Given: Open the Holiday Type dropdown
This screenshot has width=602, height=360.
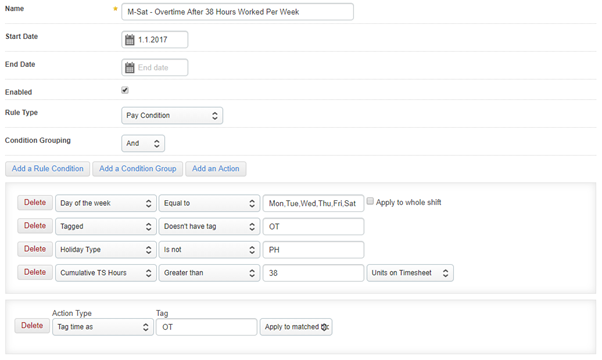Looking at the screenshot, I should coord(106,250).
